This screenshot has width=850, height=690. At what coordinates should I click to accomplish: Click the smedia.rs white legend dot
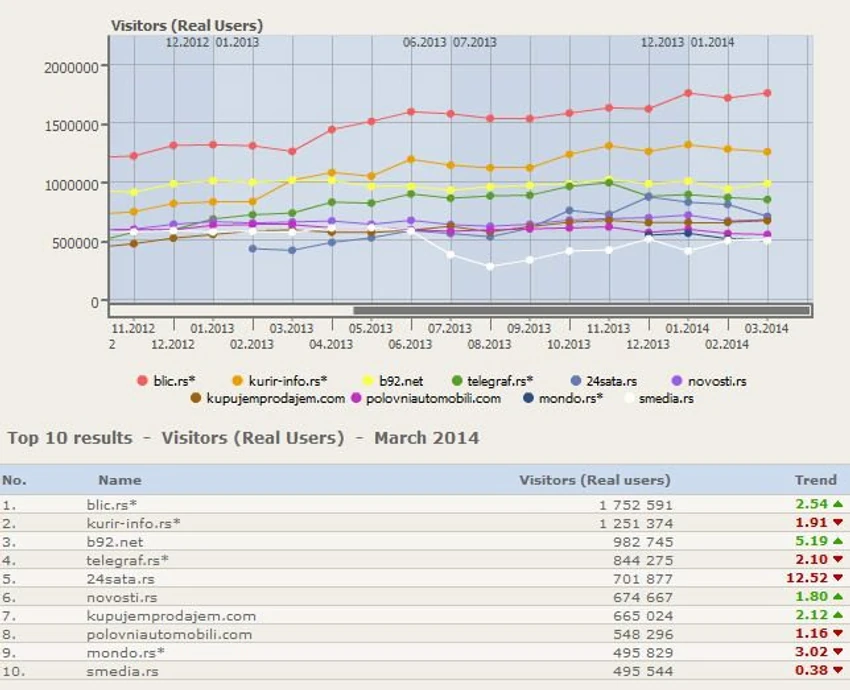(629, 398)
